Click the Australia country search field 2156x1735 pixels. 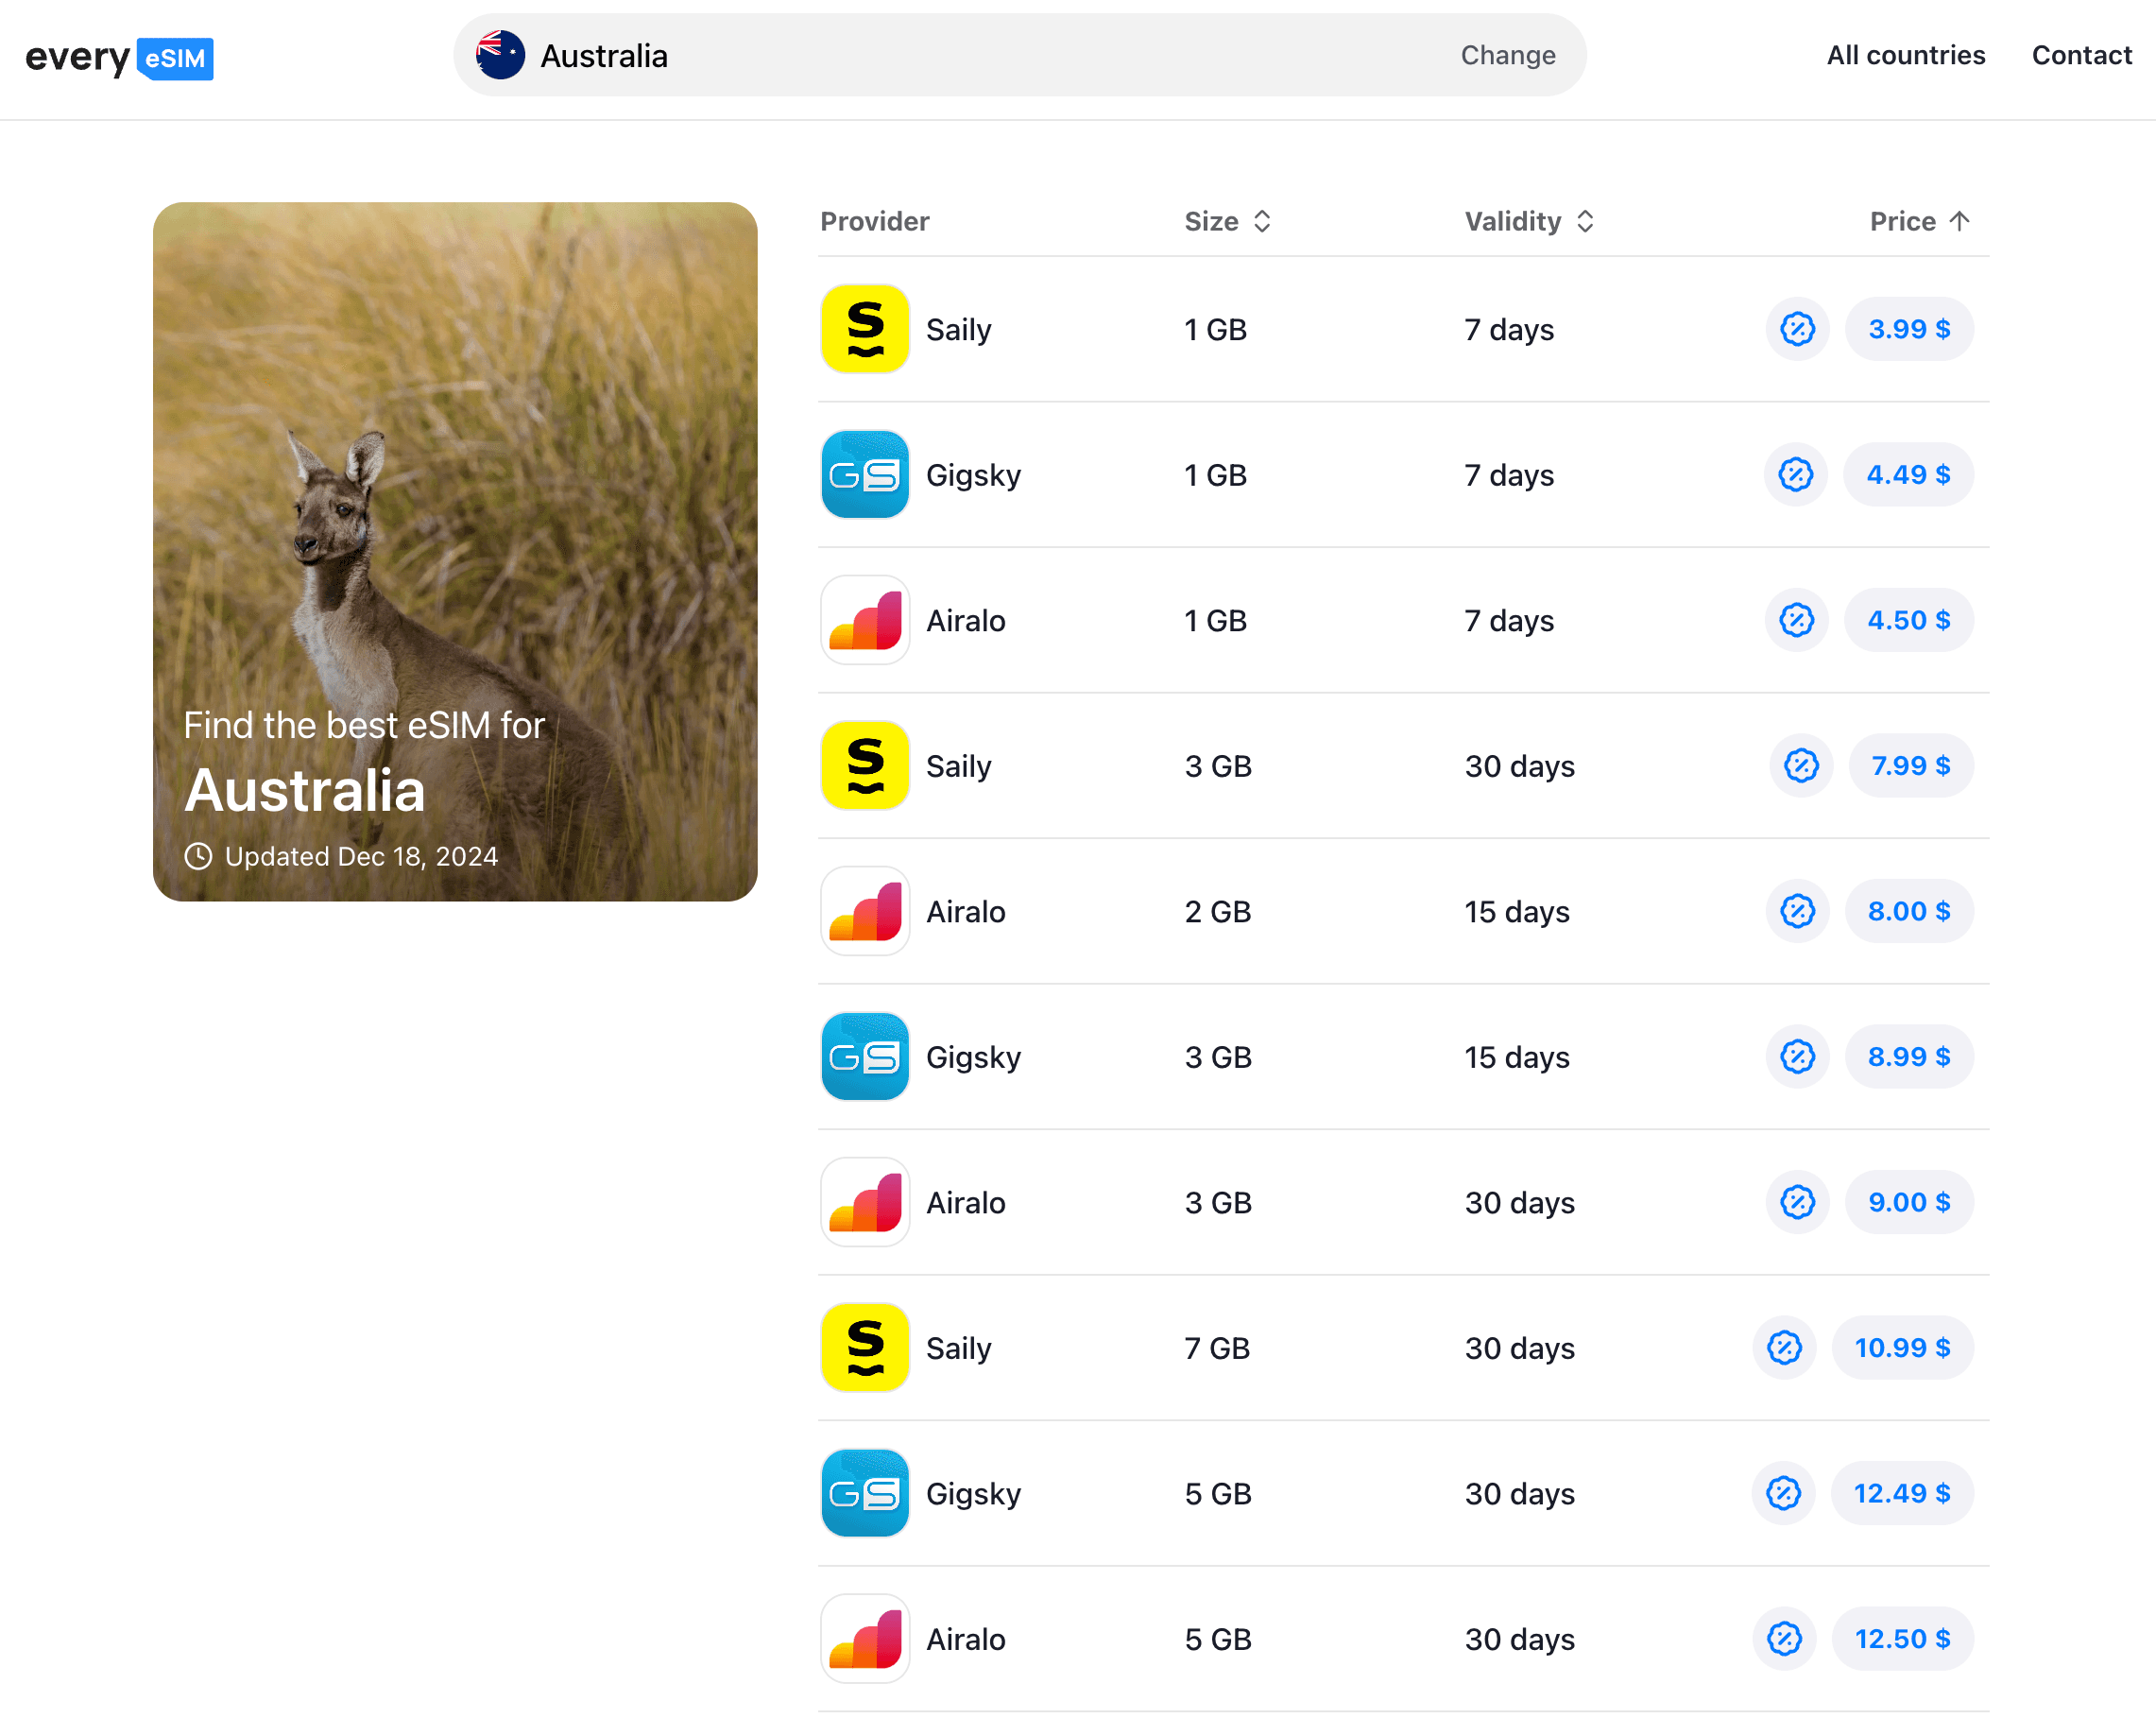point(1019,55)
